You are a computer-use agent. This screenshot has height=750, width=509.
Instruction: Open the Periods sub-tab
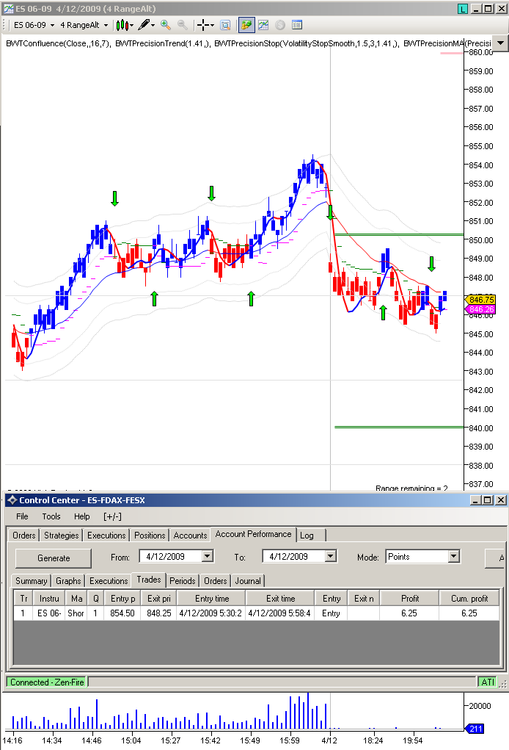(x=182, y=581)
